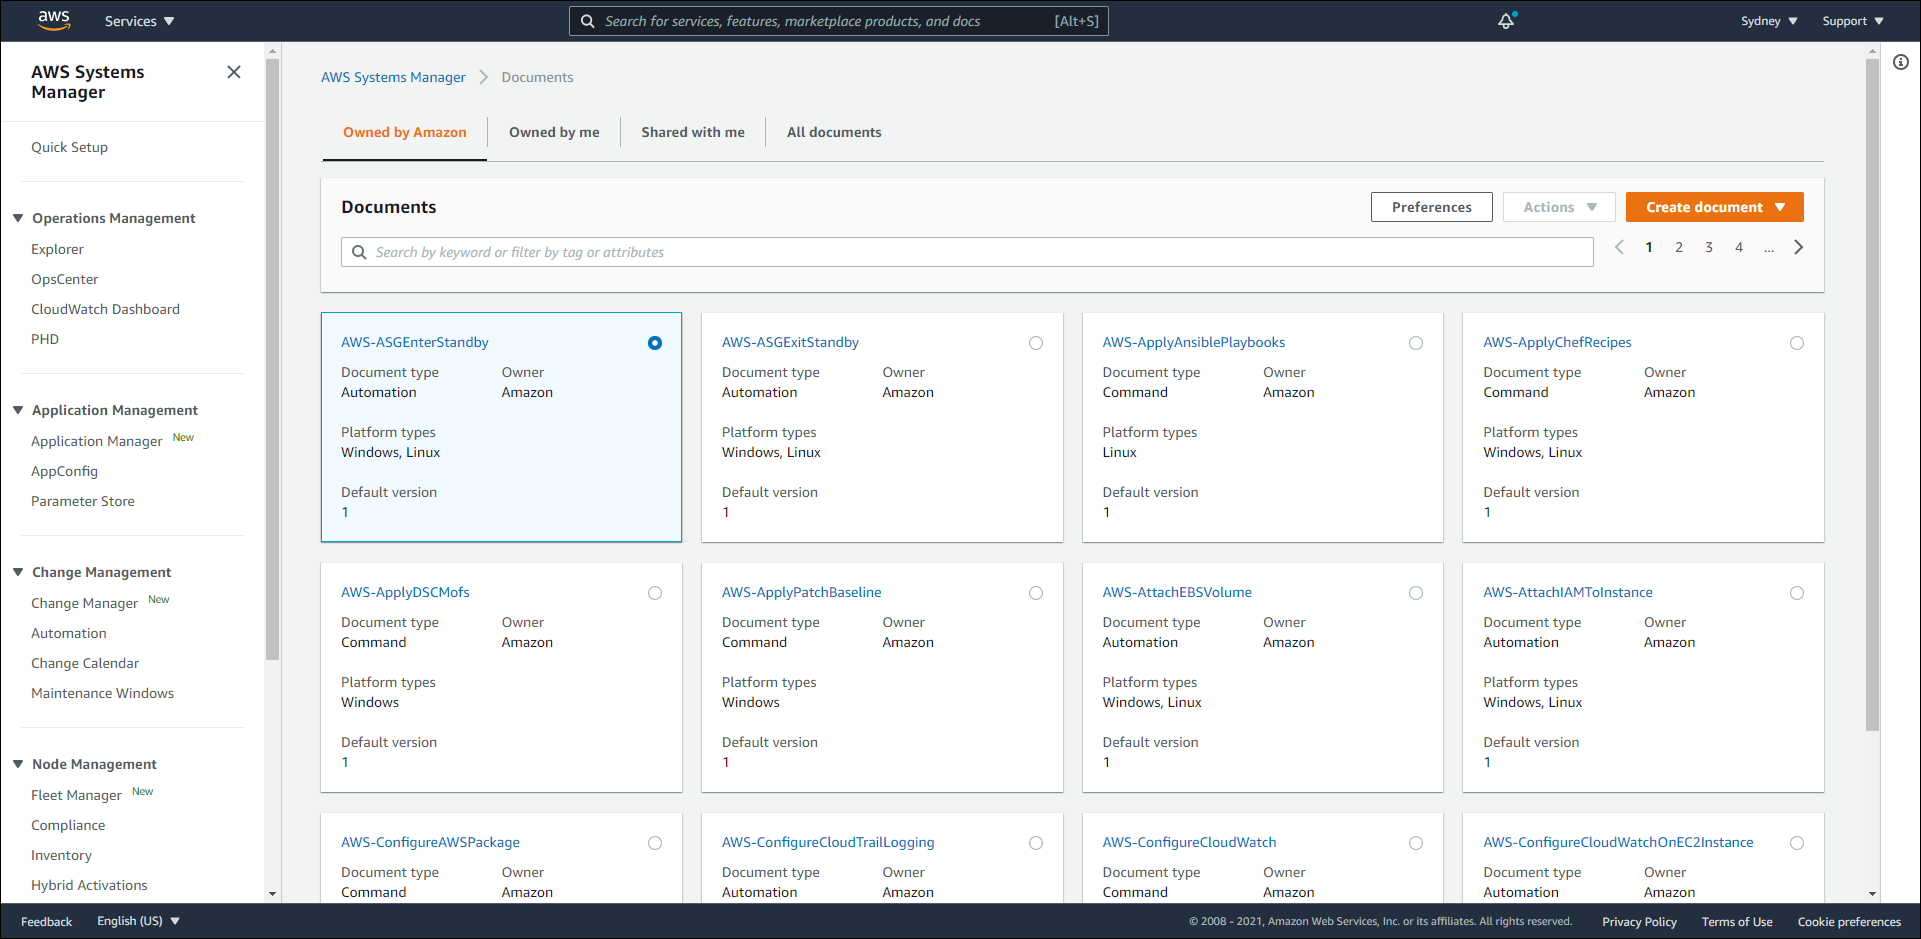Open Hybrid Activations in sidebar
The image size is (1921, 939).
(x=89, y=885)
